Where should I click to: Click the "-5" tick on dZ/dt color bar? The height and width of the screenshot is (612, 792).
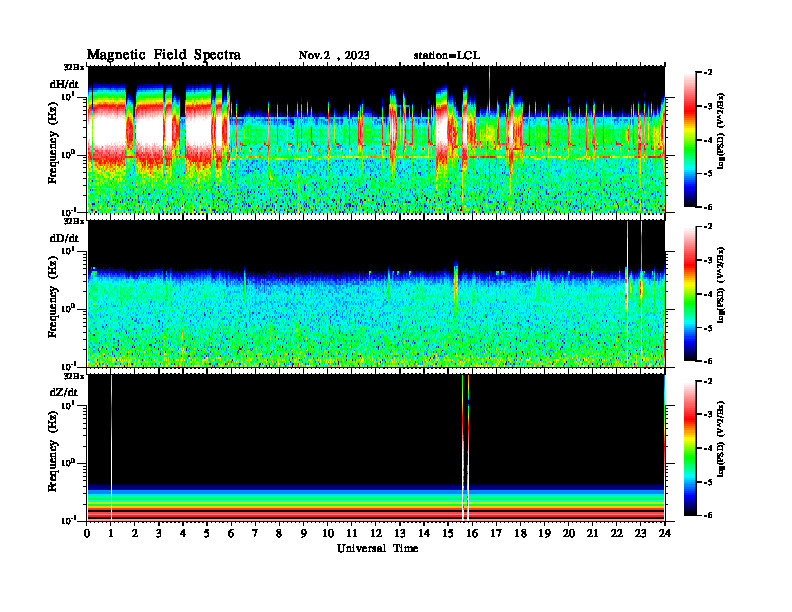[708, 482]
